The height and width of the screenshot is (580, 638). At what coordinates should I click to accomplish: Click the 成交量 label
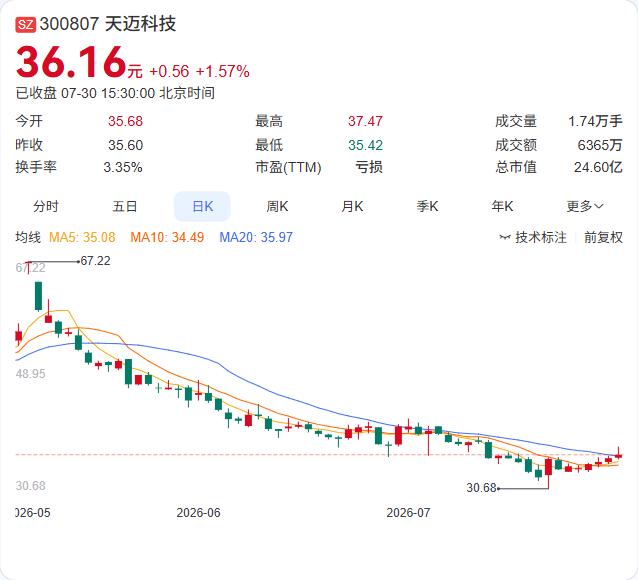click(x=516, y=121)
